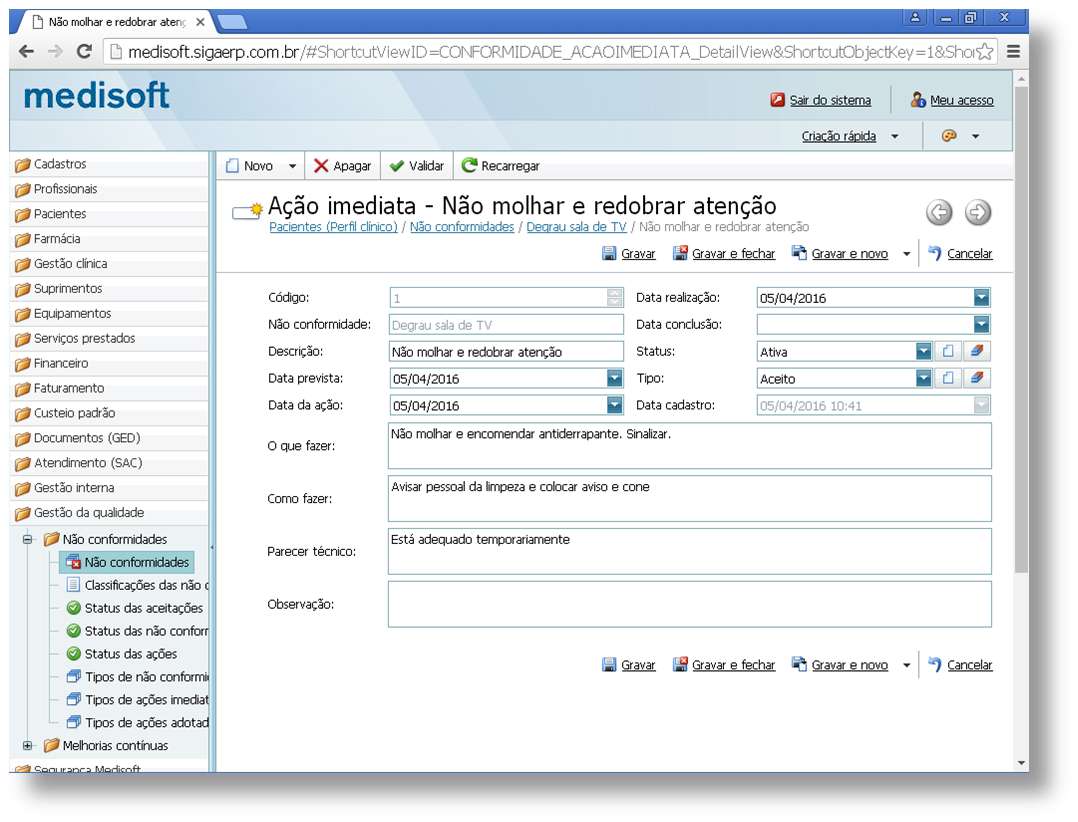Click the page vertical scrollbar down arrow
1078x822 pixels.
pyautogui.click(x=1020, y=763)
